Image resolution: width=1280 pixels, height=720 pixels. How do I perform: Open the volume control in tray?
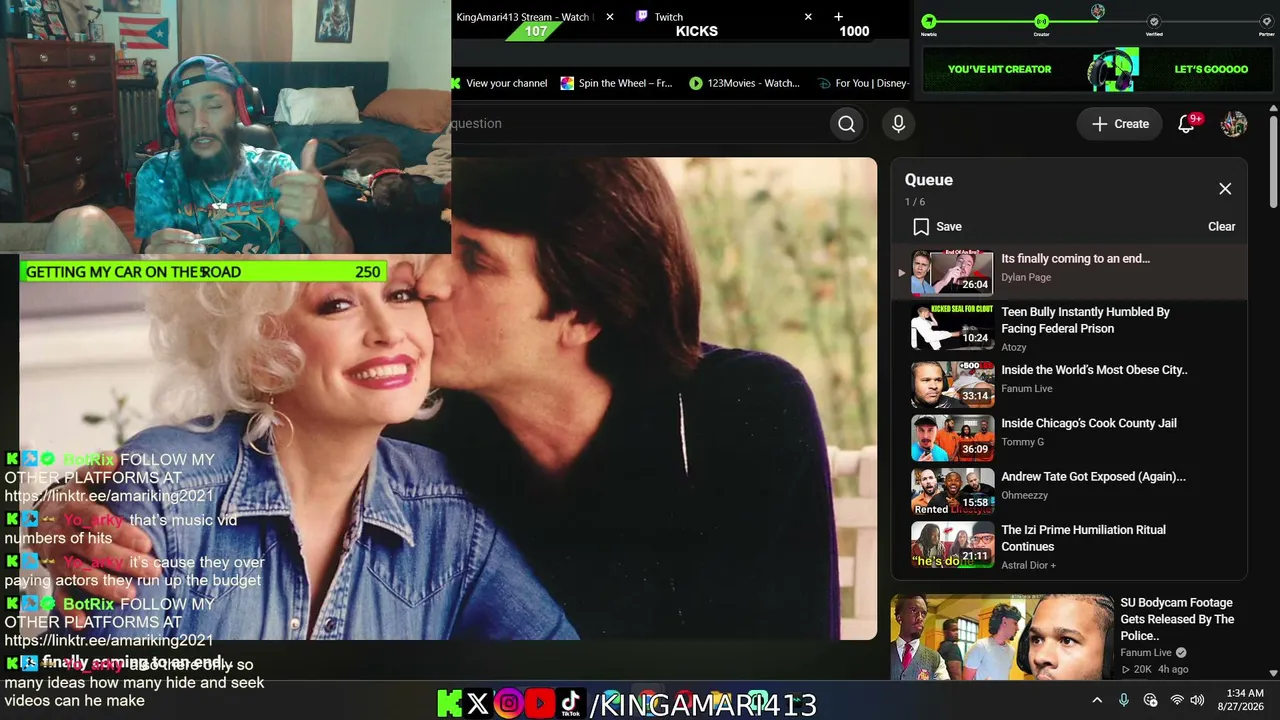[x=1197, y=700]
